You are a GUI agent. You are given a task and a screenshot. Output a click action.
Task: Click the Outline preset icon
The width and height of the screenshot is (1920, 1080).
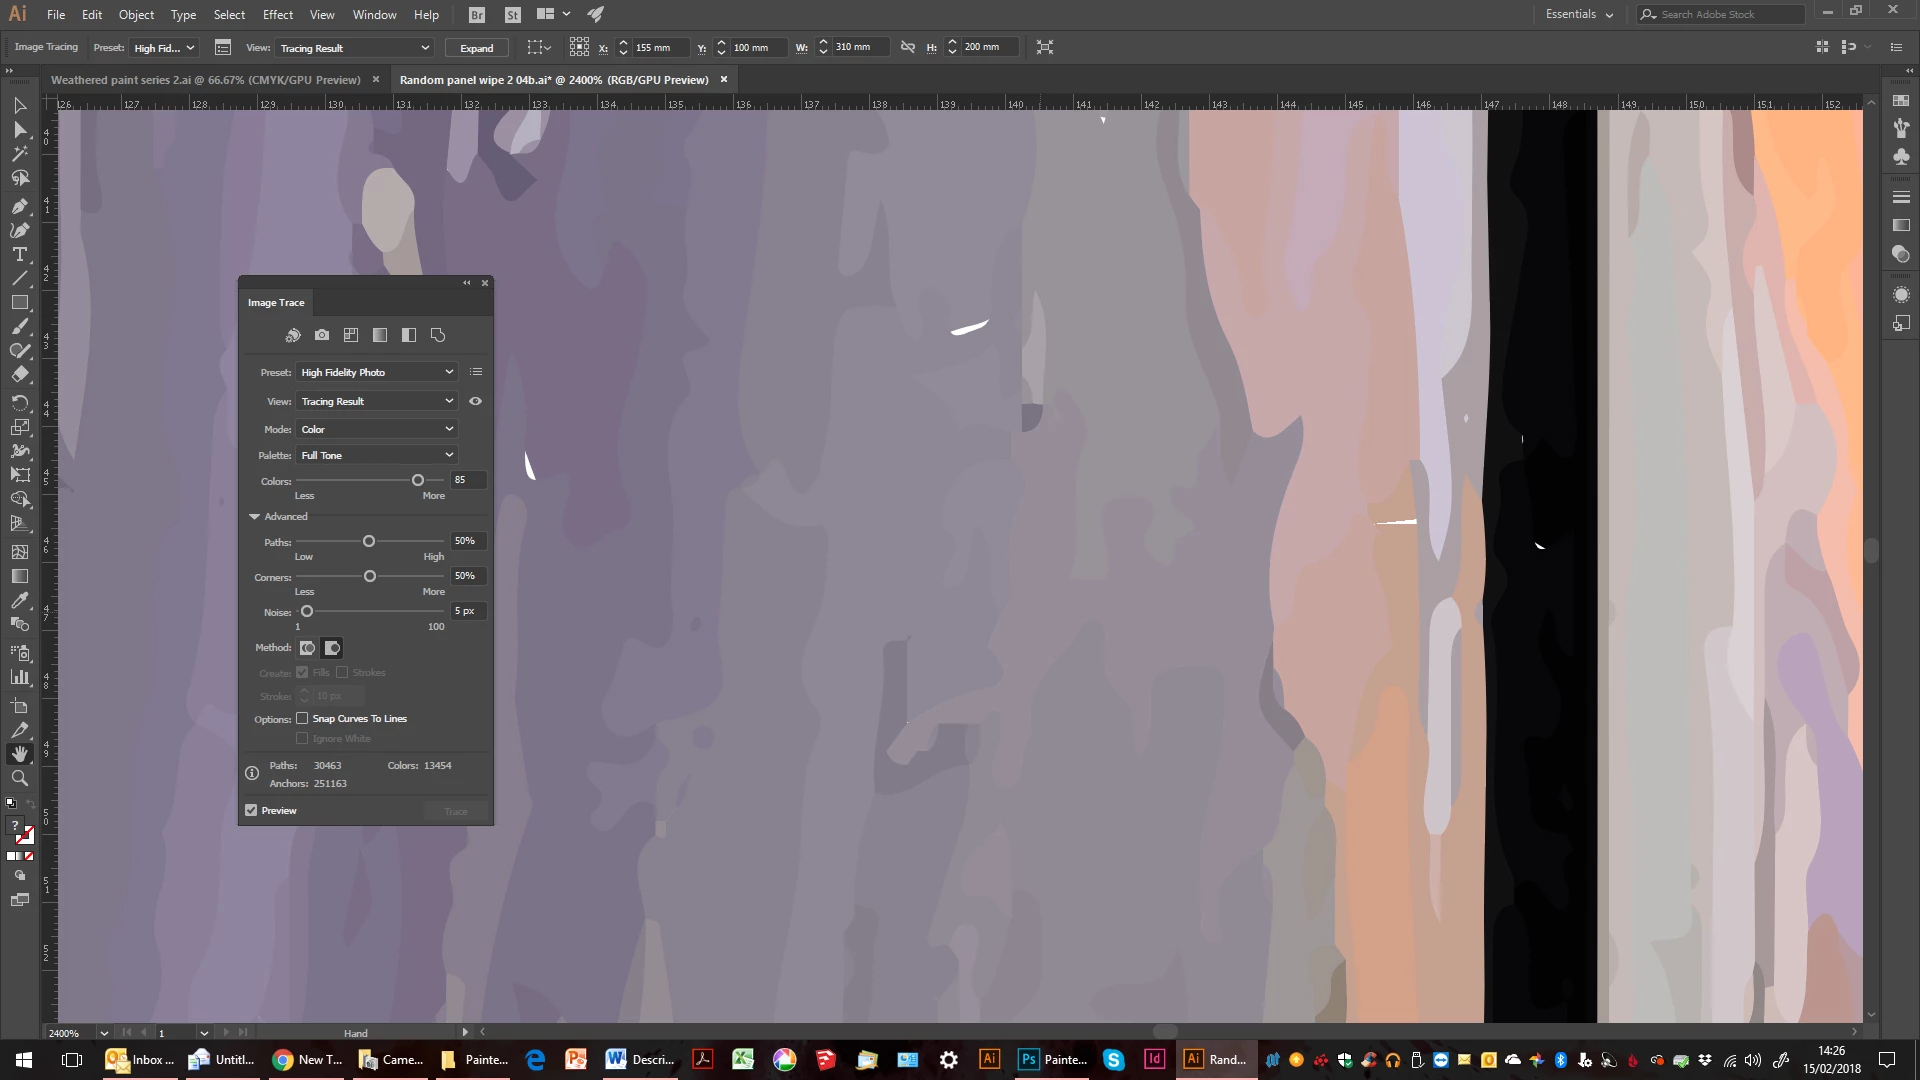click(438, 335)
